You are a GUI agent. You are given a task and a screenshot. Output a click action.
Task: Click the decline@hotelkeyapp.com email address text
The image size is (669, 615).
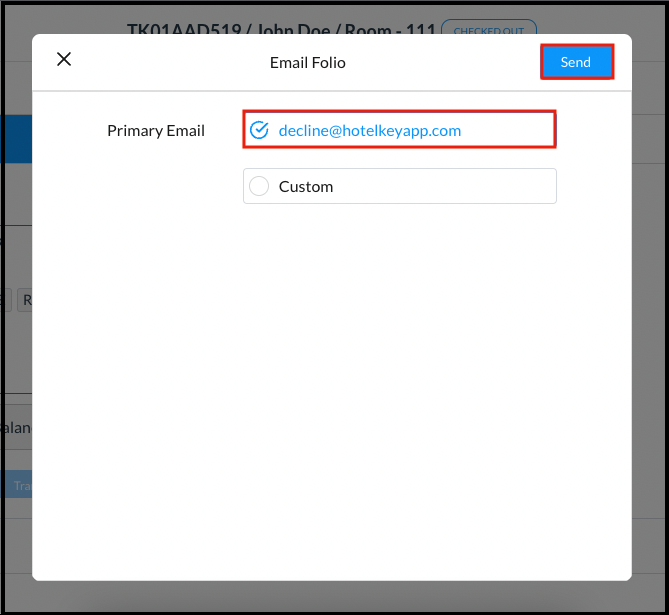pyautogui.click(x=370, y=131)
